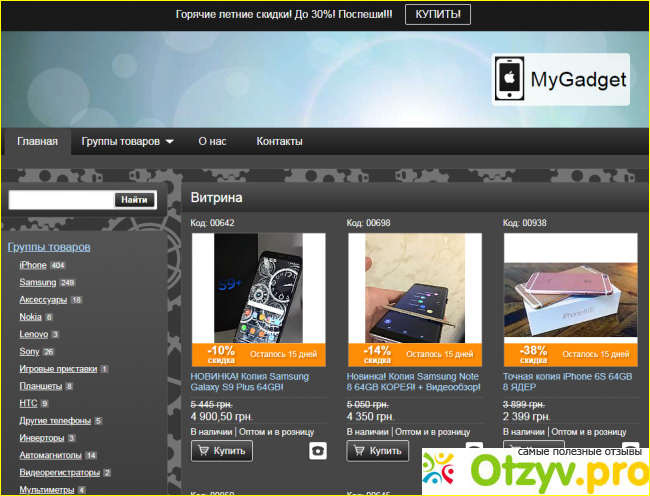Click Купить for Samsung Galaxy S9 Plus
The width and height of the screenshot is (650, 496).
(222, 451)
